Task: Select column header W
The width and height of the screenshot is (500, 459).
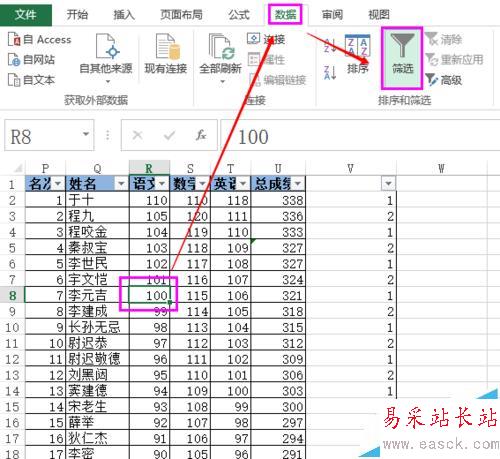Action: click(x=441, y=168)
